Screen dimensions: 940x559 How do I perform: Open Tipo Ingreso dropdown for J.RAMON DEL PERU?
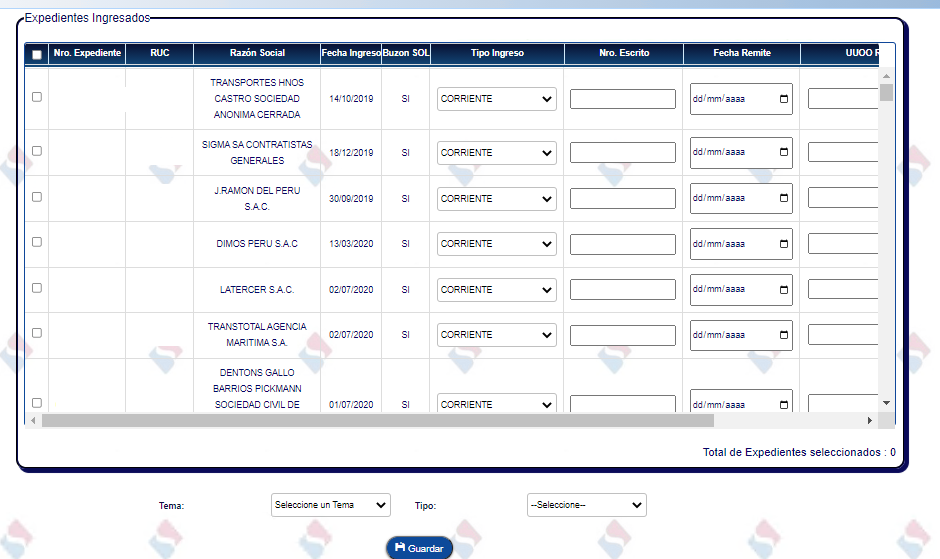tap(496, 199)
